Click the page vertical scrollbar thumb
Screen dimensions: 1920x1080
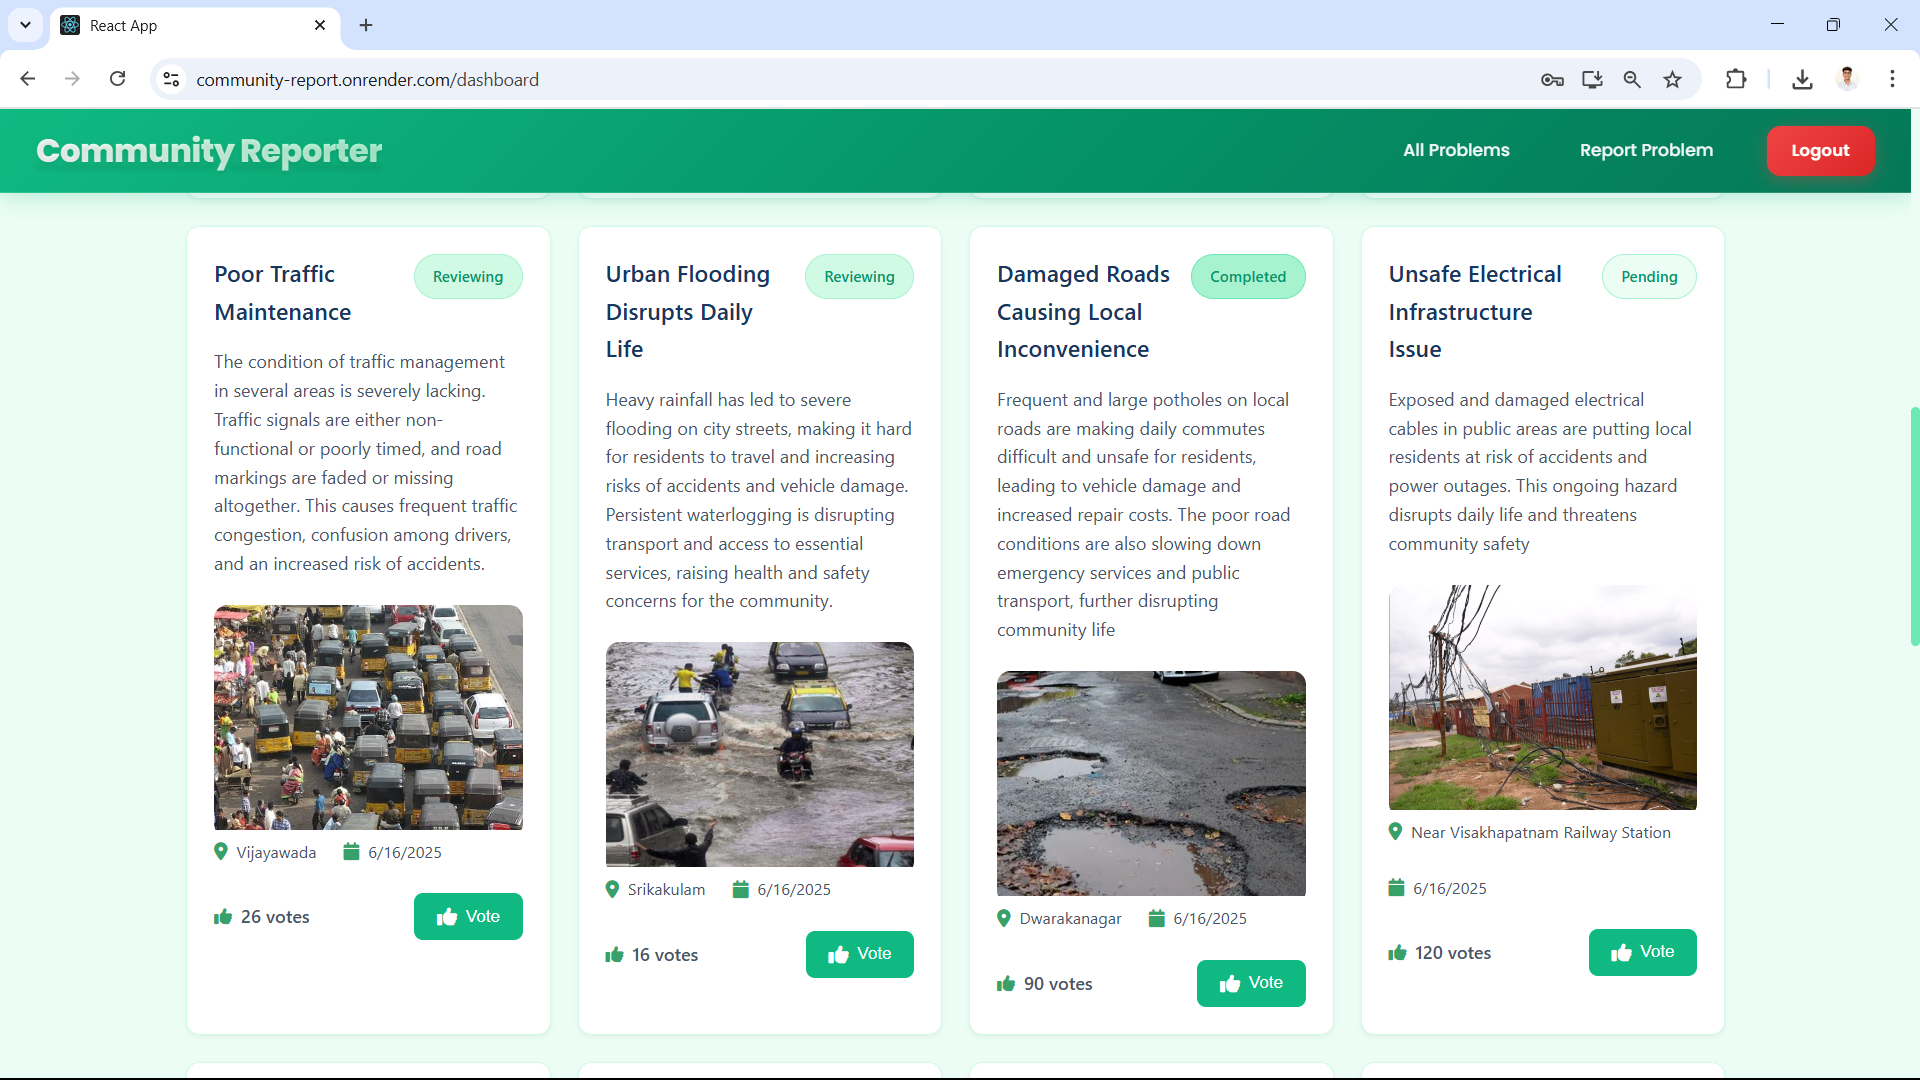coord(1914,525)
